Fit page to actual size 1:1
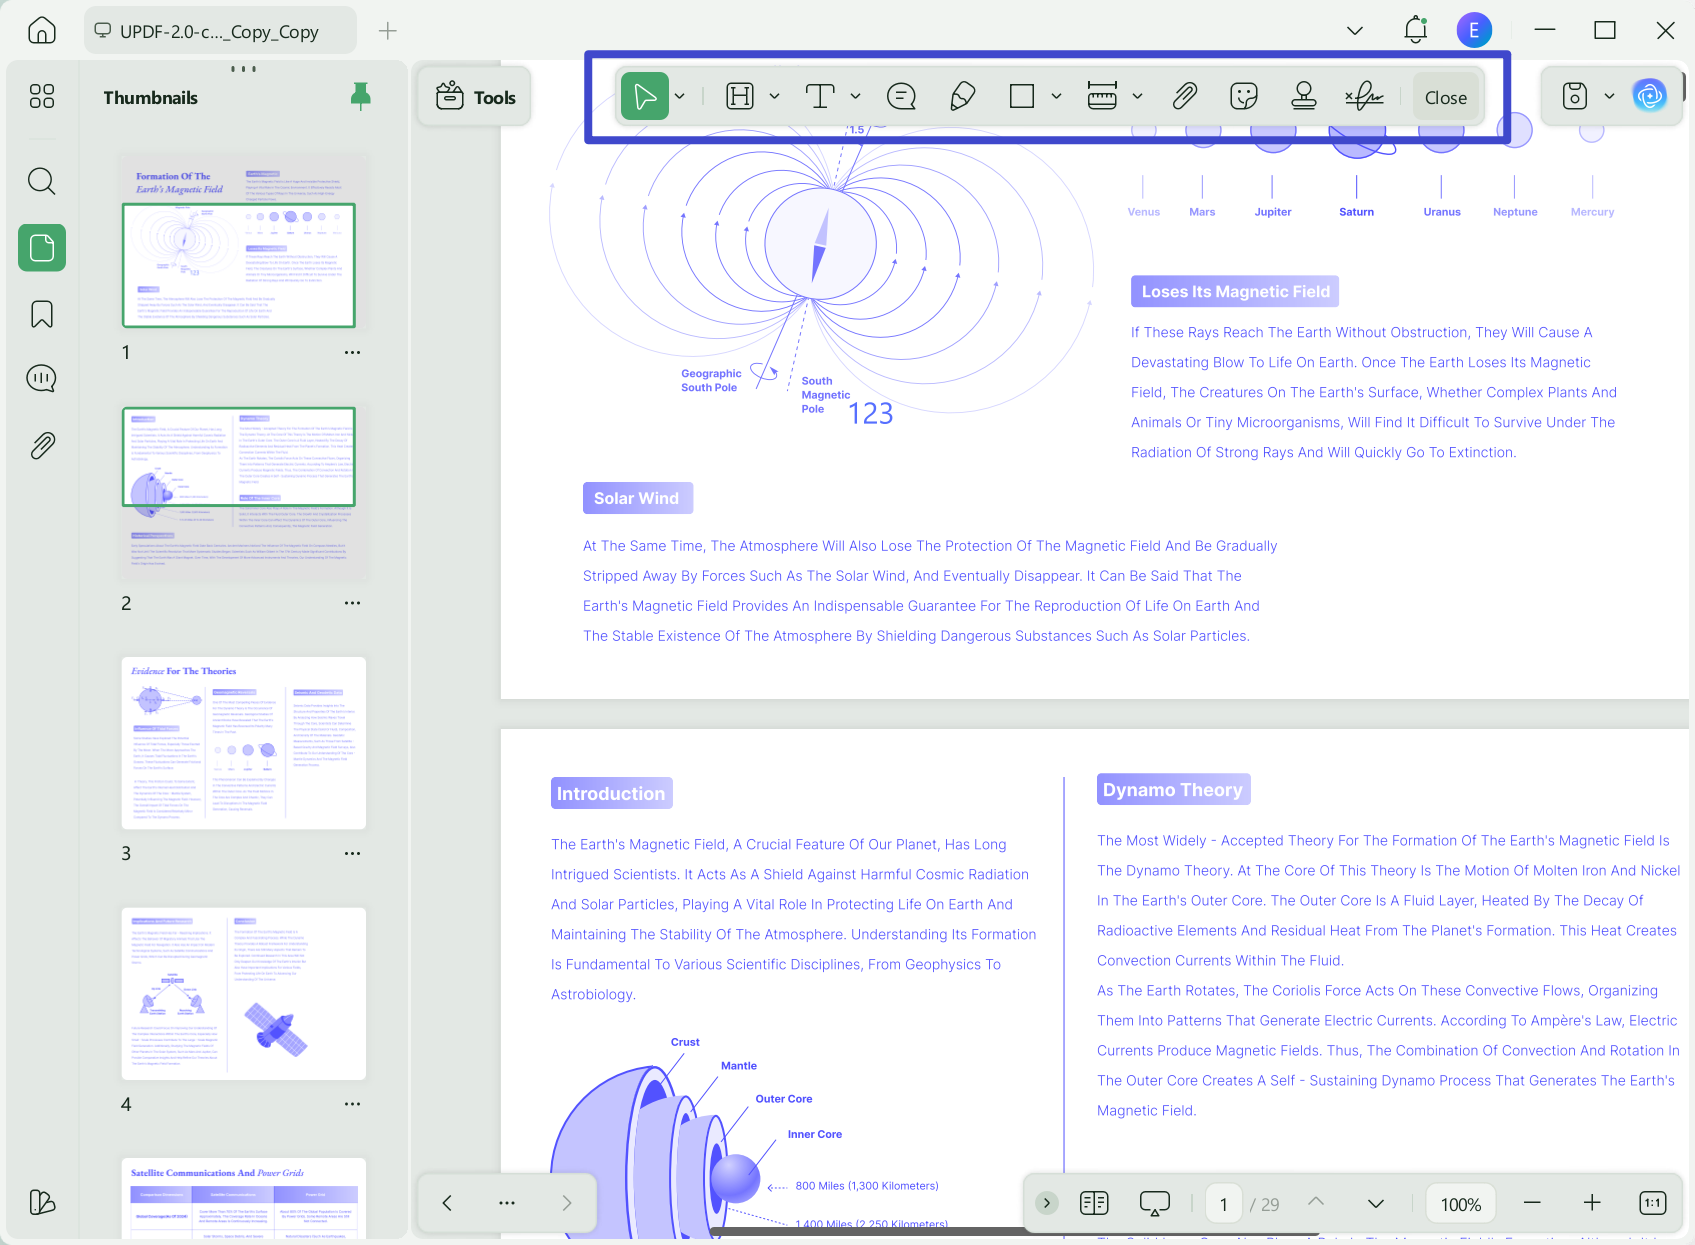This screenshot has height=1245, width=1695. pyautogui.click(x=1653, y=1203)
